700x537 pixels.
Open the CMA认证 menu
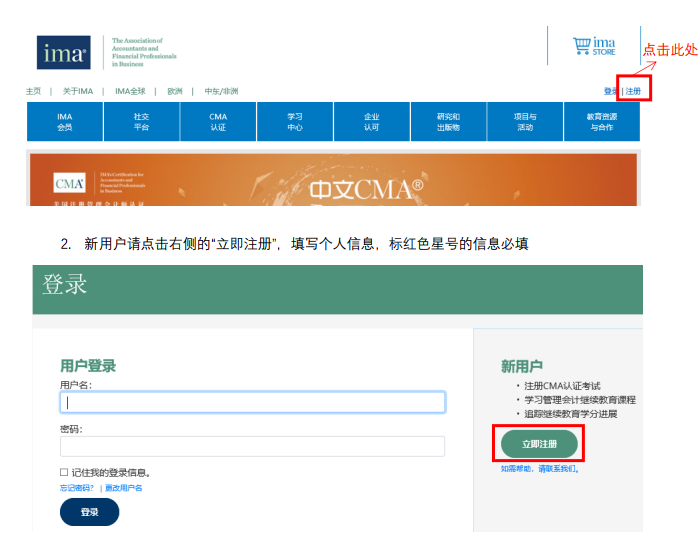point(218,121)
